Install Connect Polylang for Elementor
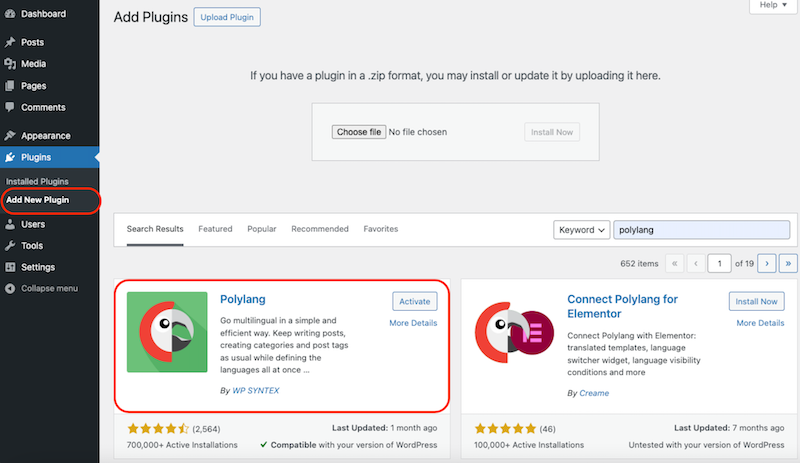The height and width of the screenshot is (463, 800). pos(757,301)
